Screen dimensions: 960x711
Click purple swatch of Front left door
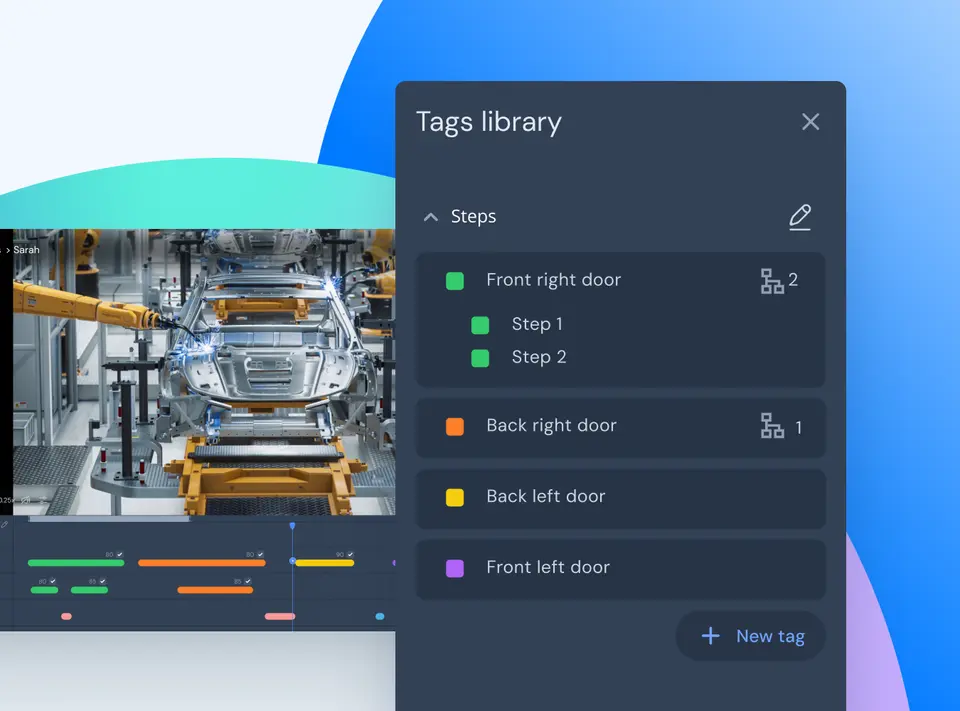(455, 568)
